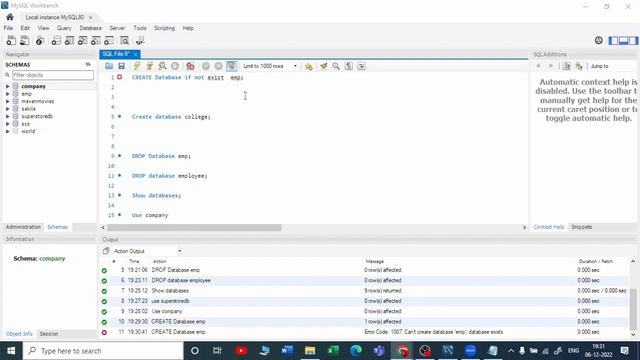Click the create new schema icon
Image resolution: width=640 pixels, height=360 pixels.
56,40
